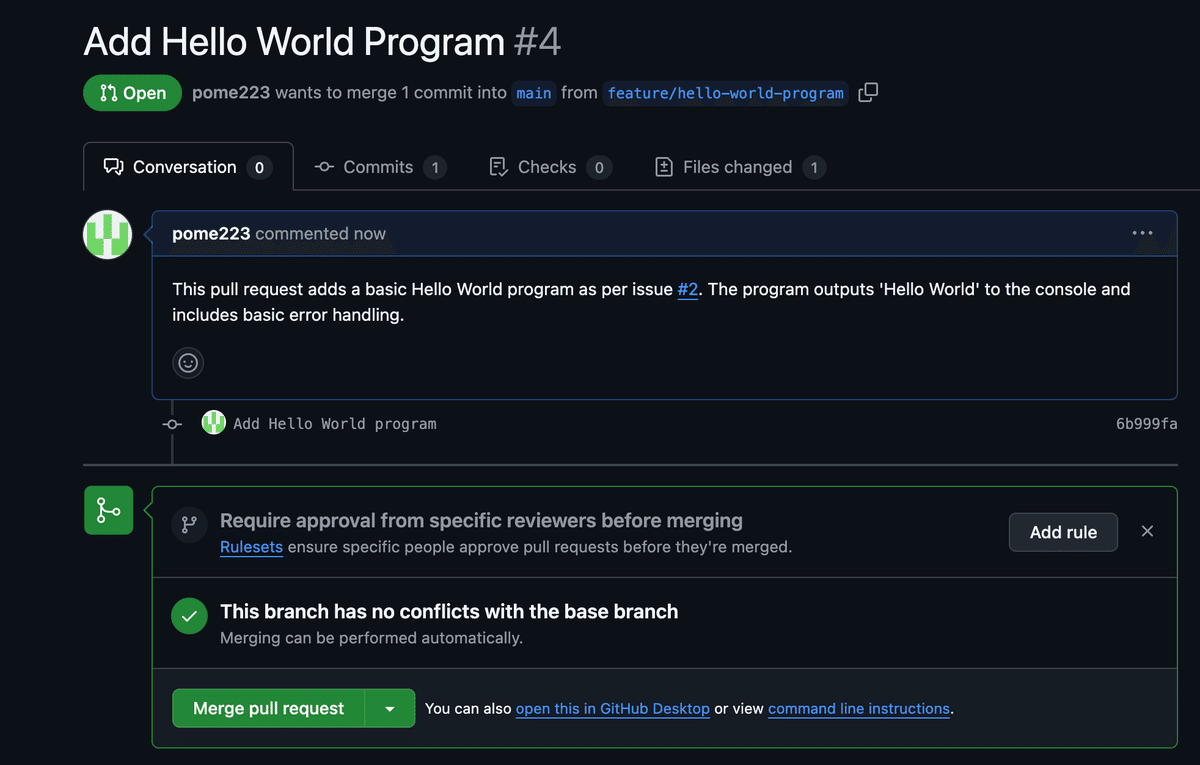Click the green merge status icon
Screen dimensions: 1200x765
tap(108, 510)
